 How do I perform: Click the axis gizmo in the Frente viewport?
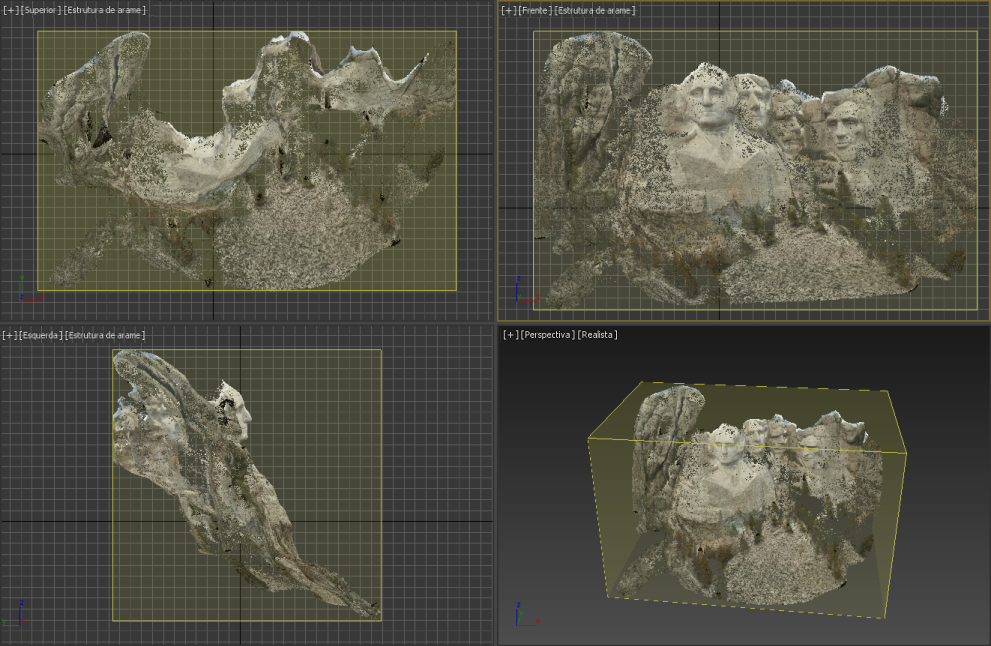pos(526,289)
